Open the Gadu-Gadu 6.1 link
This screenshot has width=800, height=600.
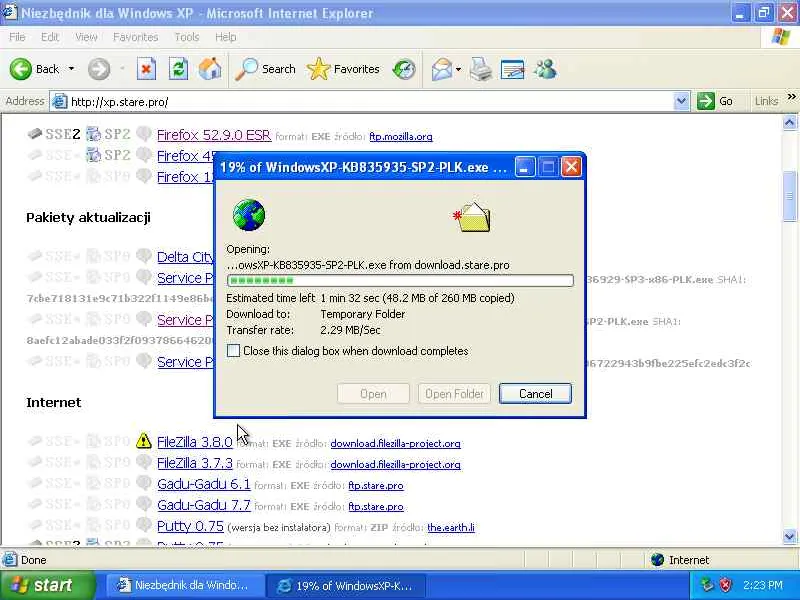(x=204, y=484)
